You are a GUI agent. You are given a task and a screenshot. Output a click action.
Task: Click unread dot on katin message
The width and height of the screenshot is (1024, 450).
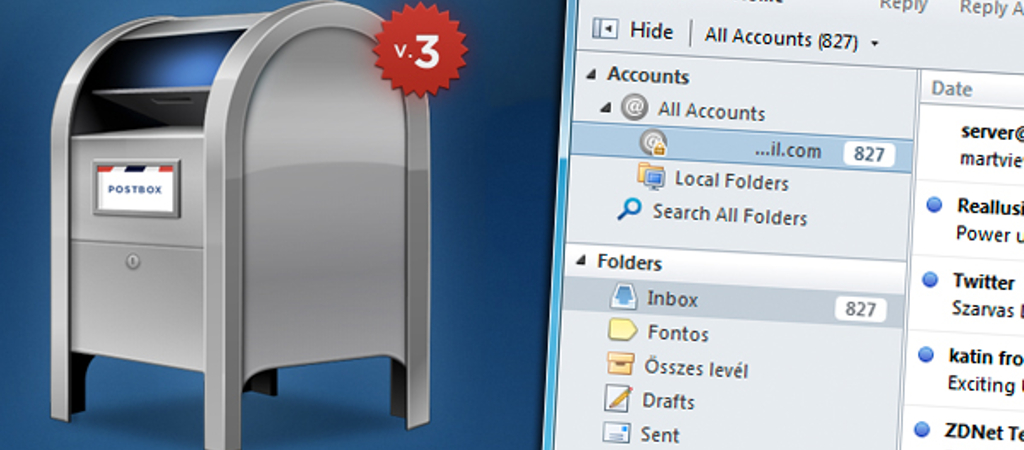pos(925,355)
